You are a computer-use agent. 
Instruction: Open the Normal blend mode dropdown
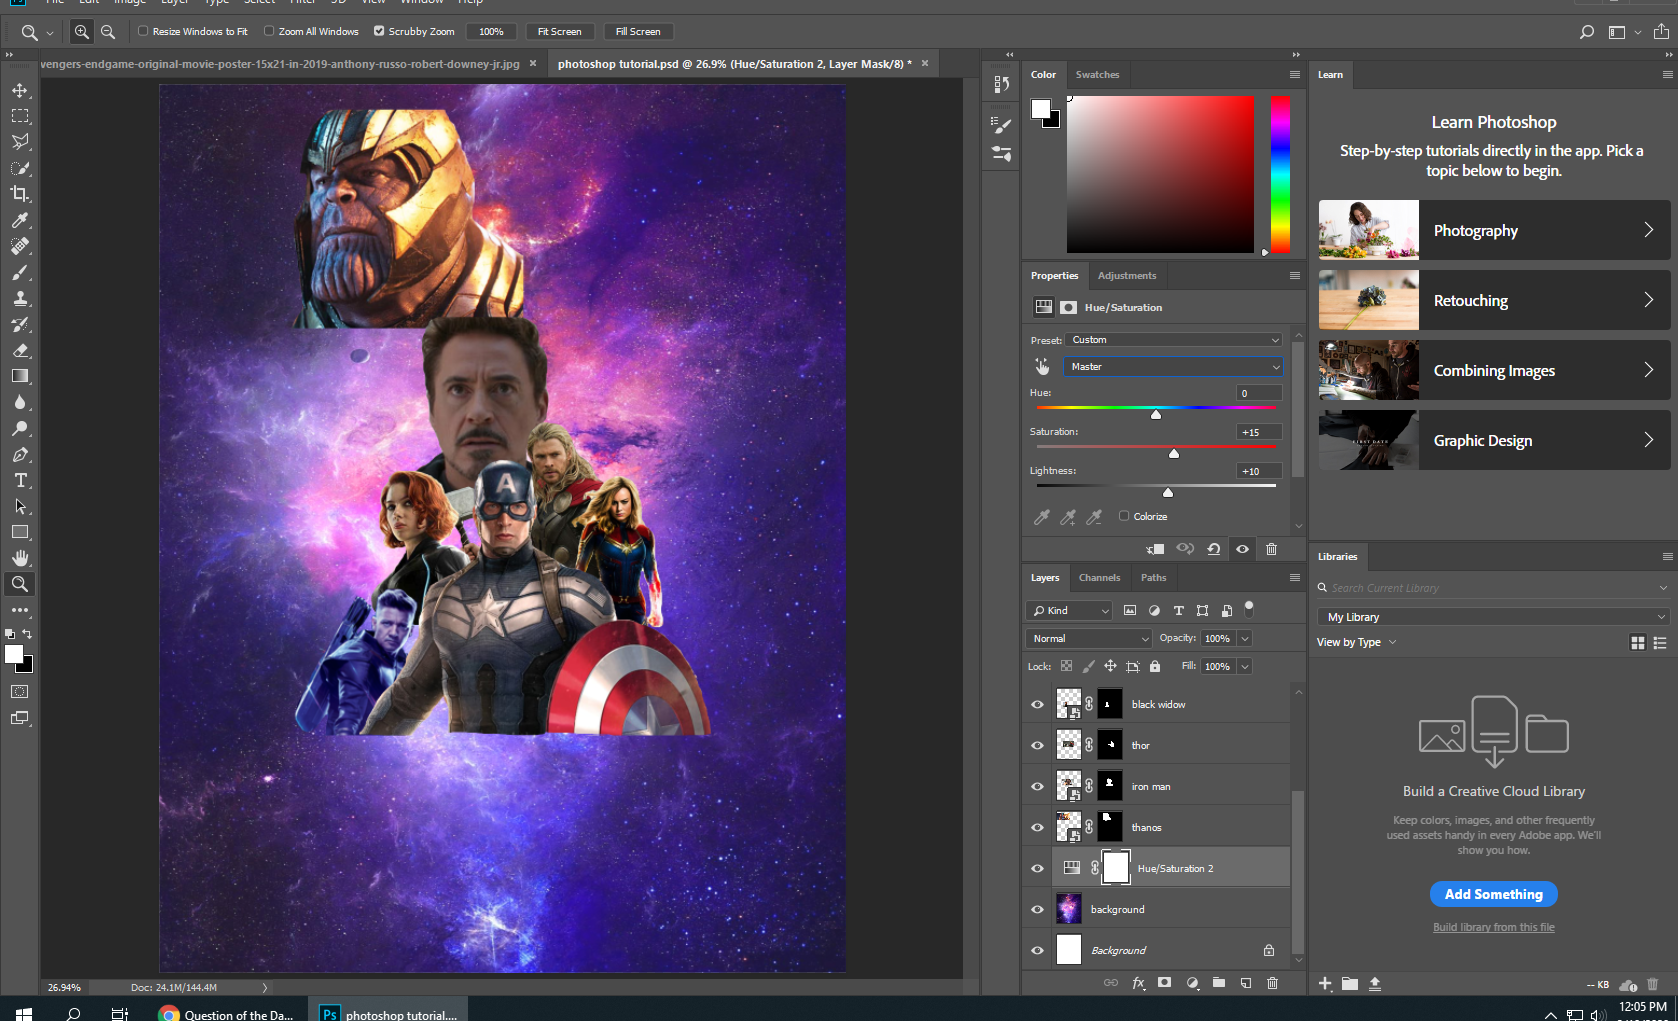1090,638
